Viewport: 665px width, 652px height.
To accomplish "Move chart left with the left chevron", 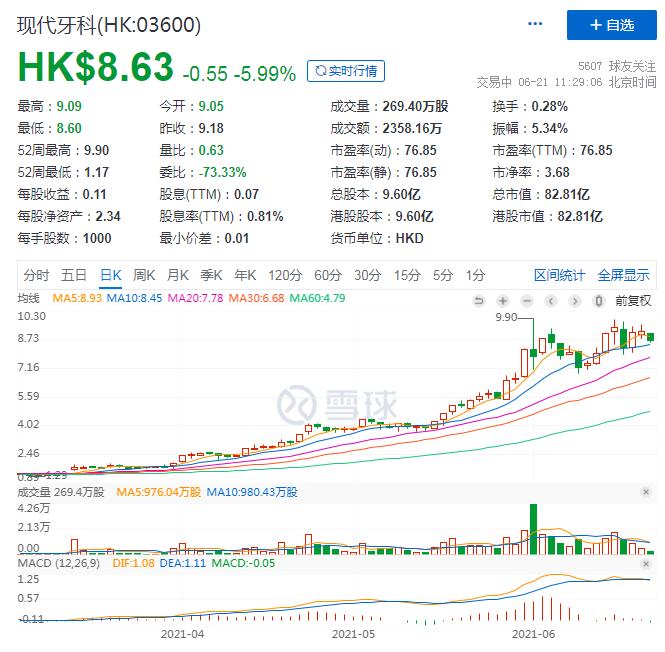I will pos(551,301).
